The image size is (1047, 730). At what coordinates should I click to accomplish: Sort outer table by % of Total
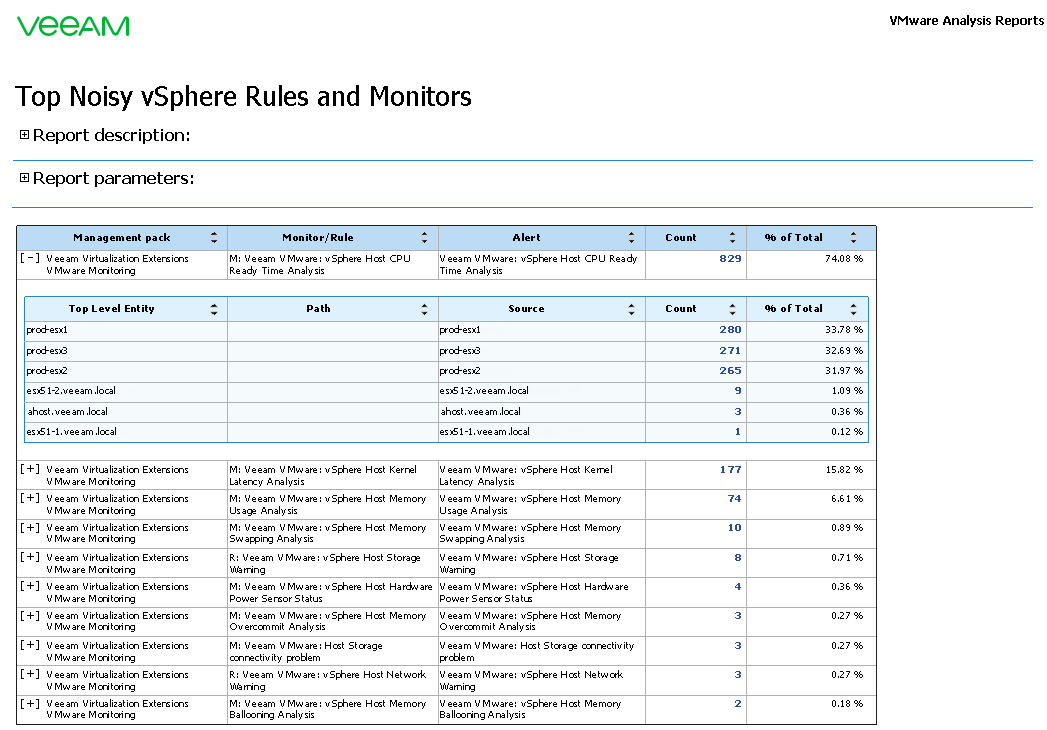853,238
